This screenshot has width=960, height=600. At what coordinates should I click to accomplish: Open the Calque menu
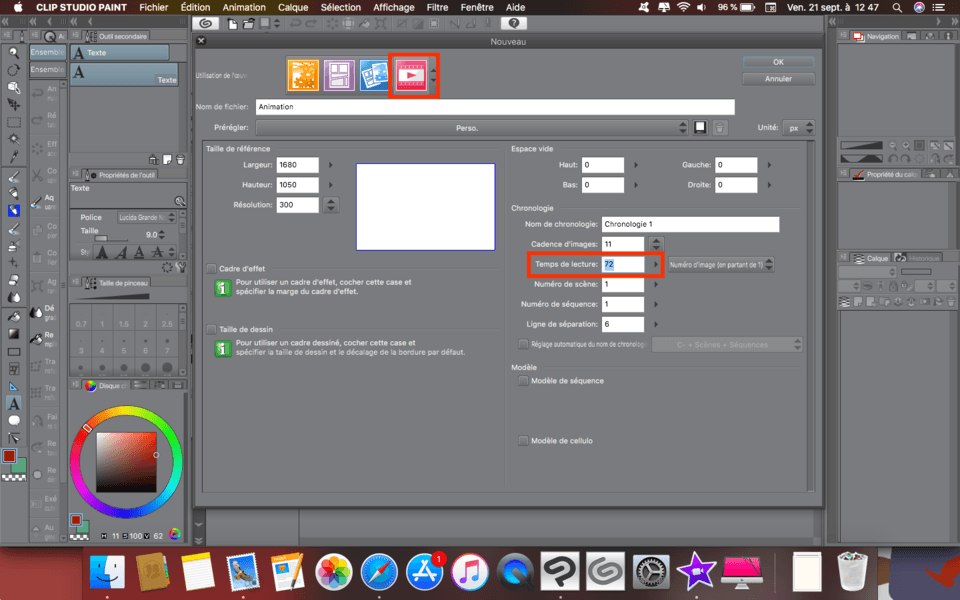[x=293, y=7]
